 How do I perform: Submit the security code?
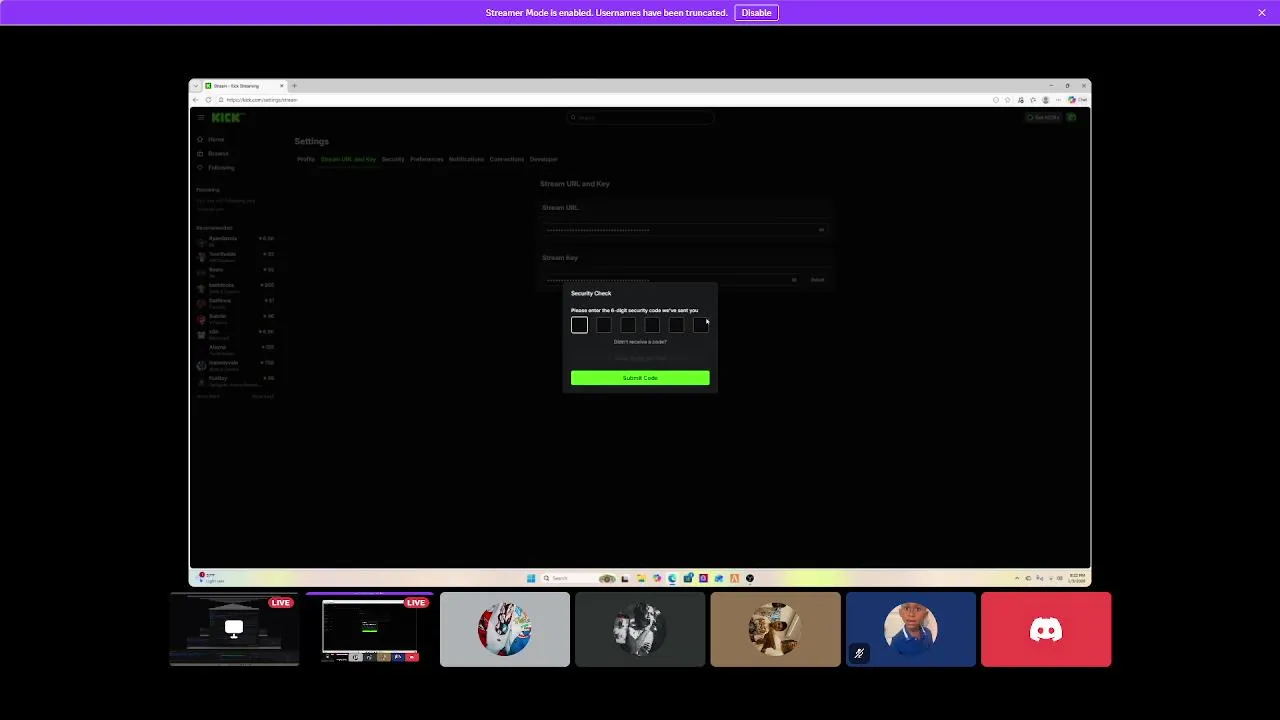coord(640,378)
